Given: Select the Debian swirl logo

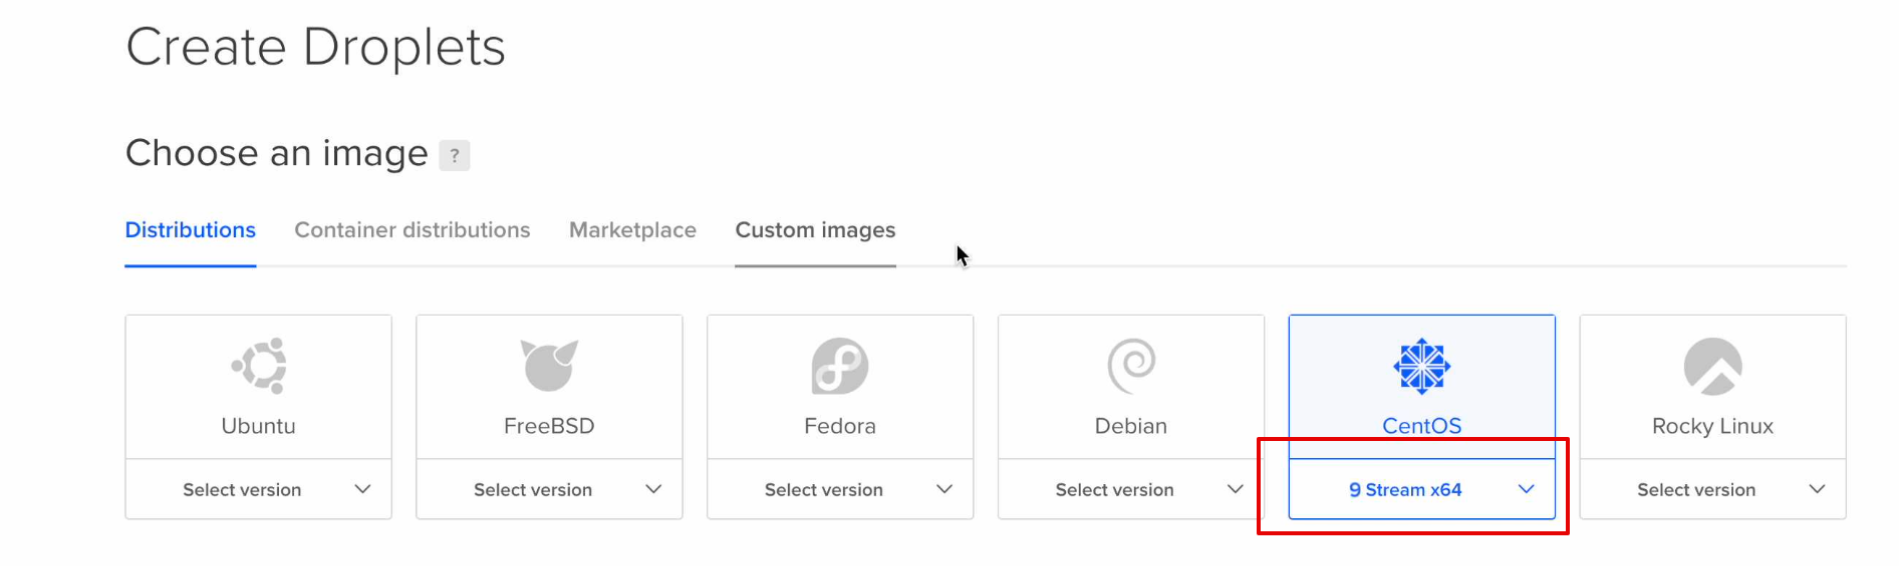Looking at the screenshot, I should (1131, 365).
